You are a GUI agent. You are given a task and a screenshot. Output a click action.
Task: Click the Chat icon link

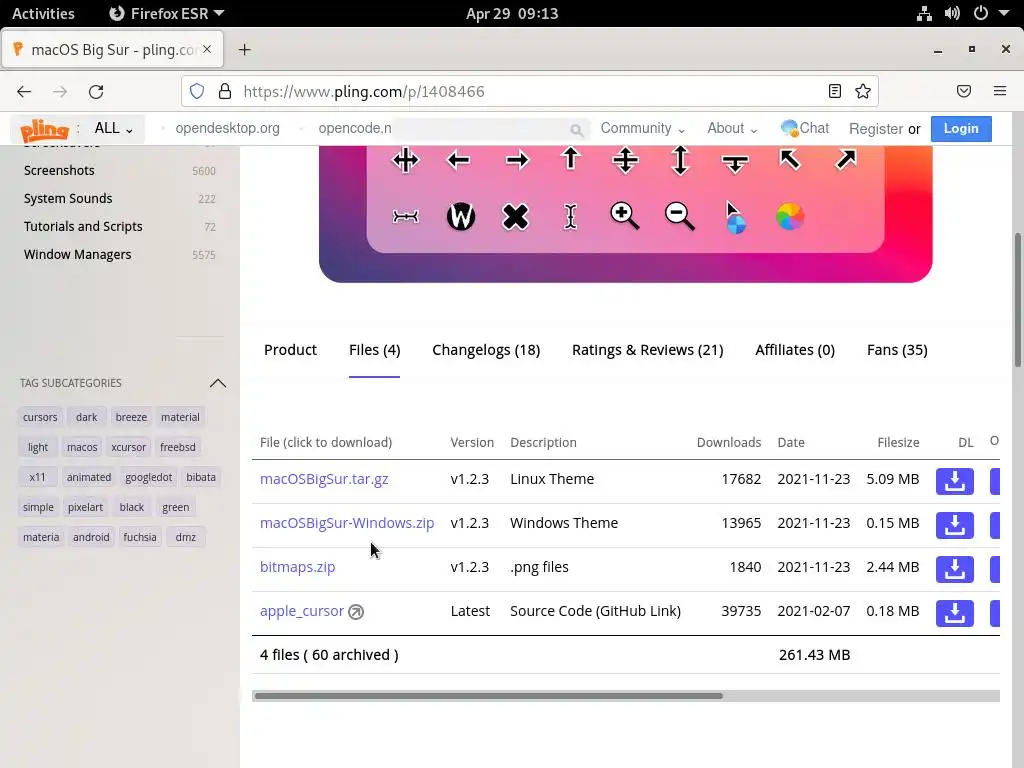pyautogui.click(x=805, y=128)
